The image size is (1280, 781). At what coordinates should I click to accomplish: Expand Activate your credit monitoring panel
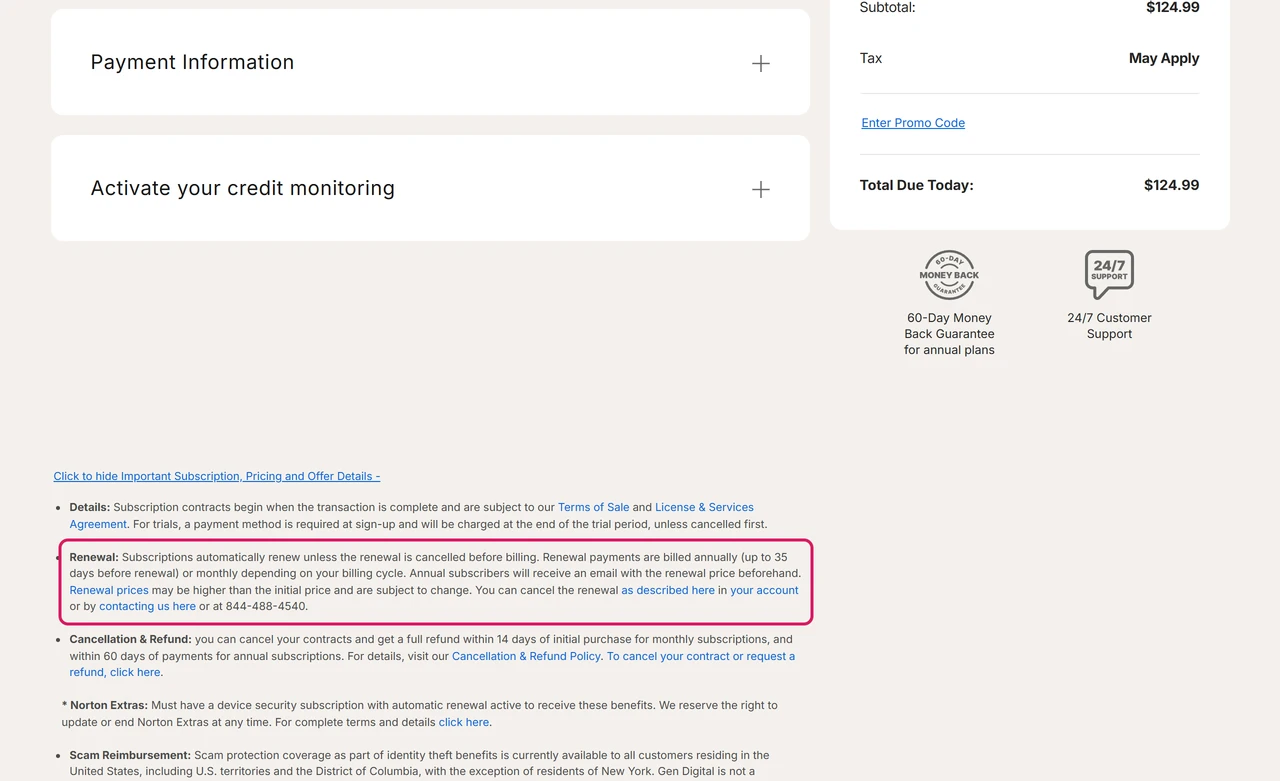(430, 188)
